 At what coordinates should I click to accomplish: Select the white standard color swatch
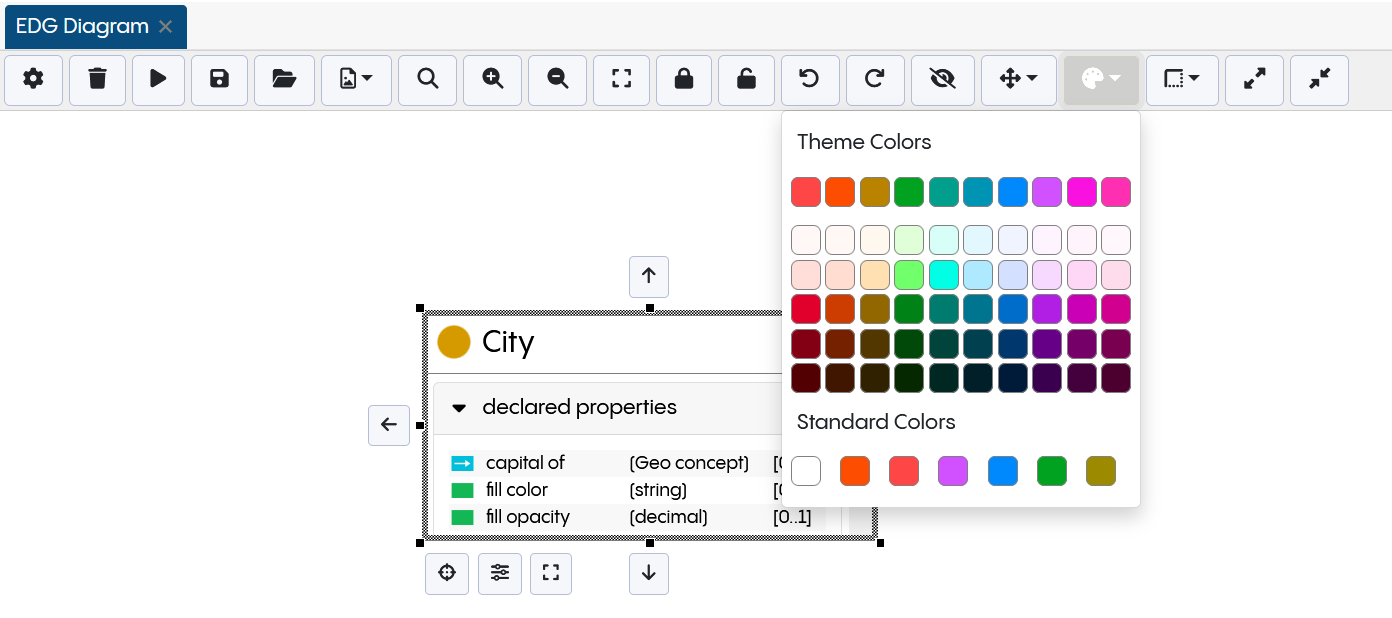pos(806,471)
